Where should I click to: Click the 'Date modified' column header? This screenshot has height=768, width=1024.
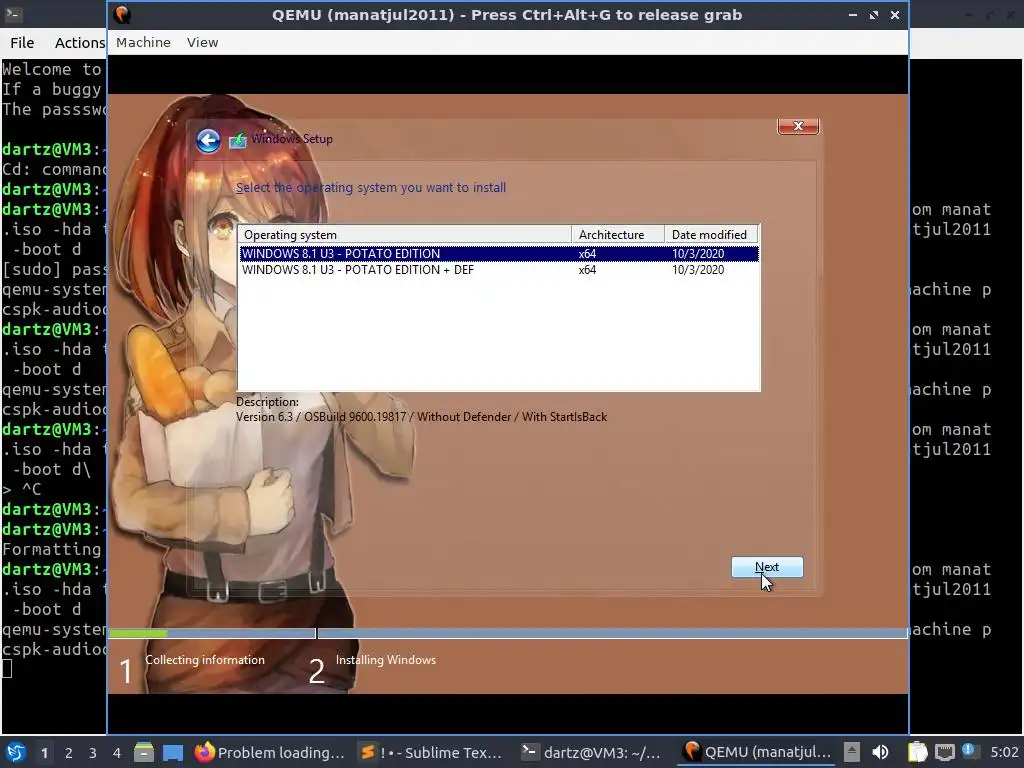pyautogui.click(x=711, y=234)
